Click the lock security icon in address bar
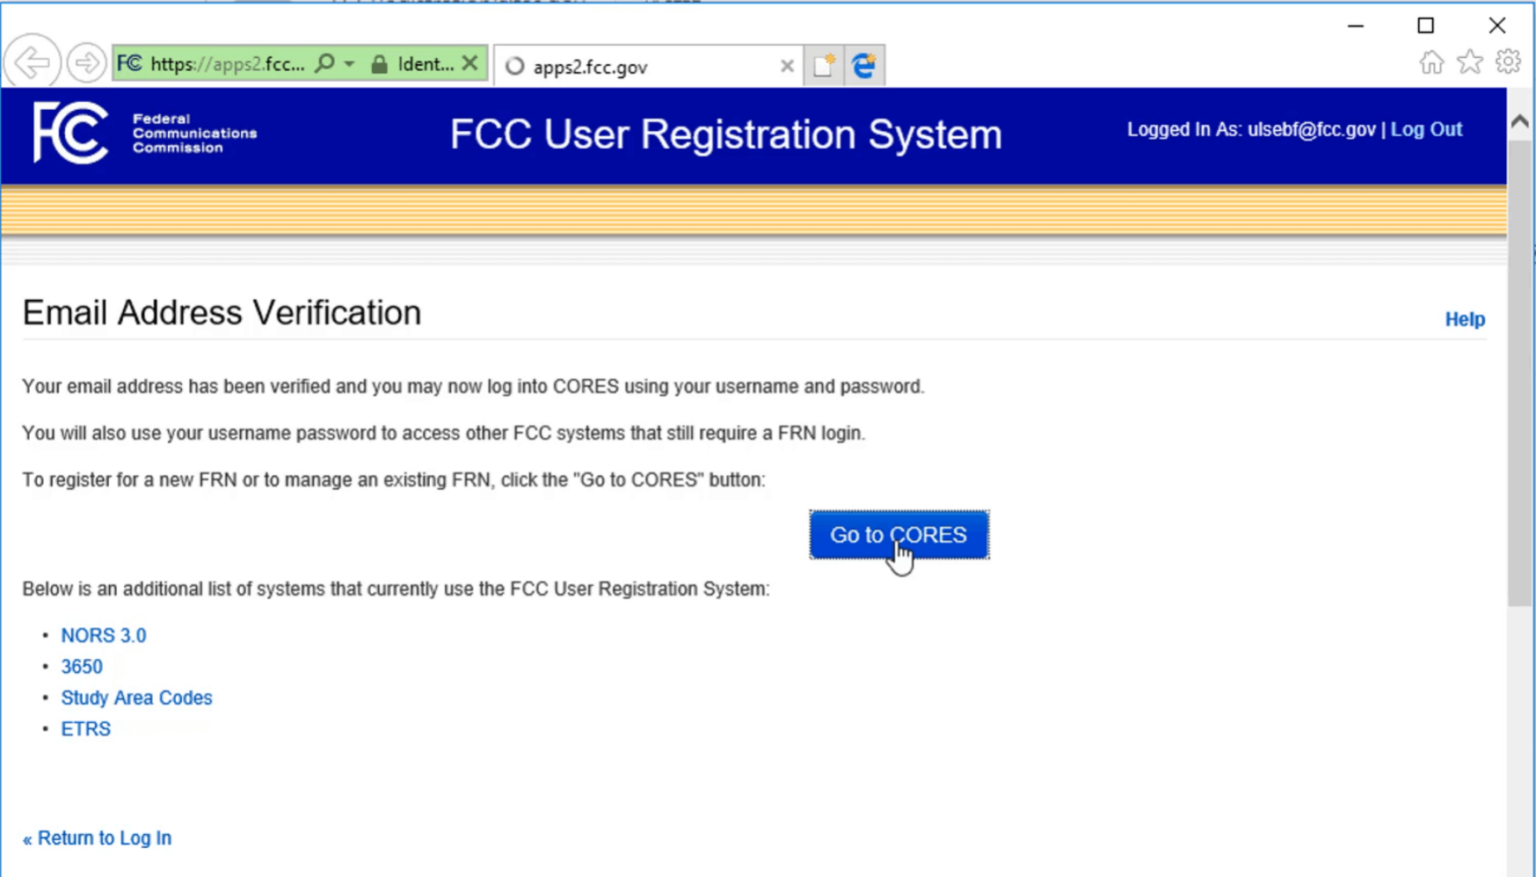Screen dimensions: 1536x877 379,63
